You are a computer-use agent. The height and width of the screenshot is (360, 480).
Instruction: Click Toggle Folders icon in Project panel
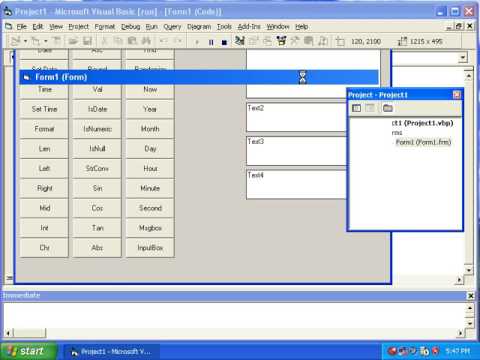387,108
